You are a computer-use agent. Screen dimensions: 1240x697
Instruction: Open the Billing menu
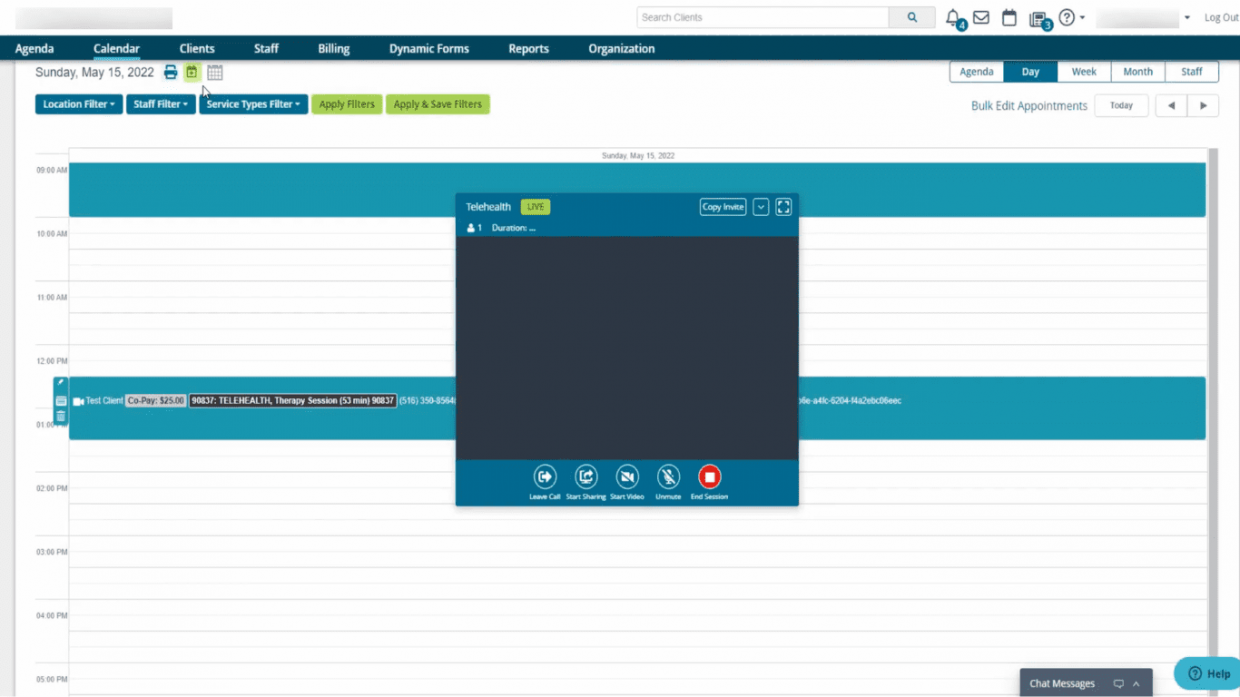(334, 48)
